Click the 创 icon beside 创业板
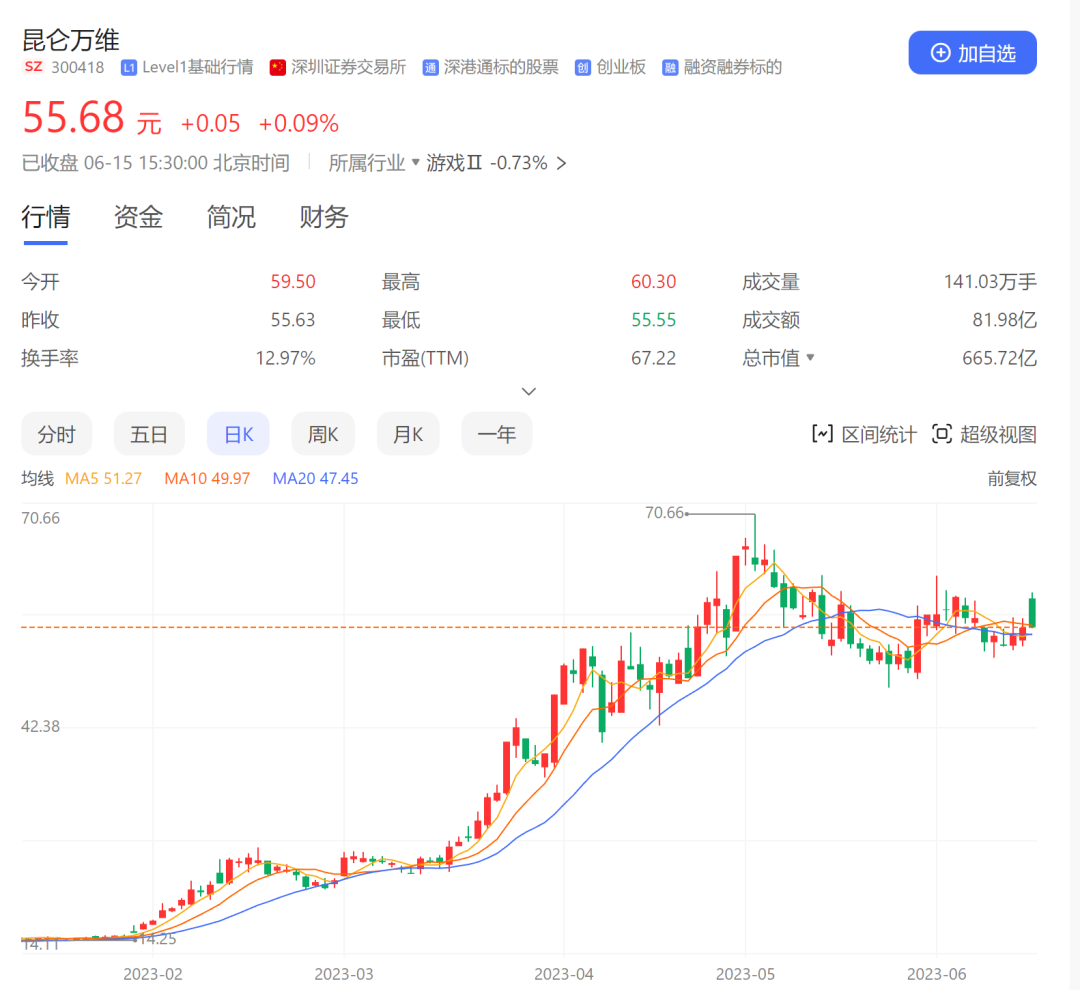 tap(583, 68)
